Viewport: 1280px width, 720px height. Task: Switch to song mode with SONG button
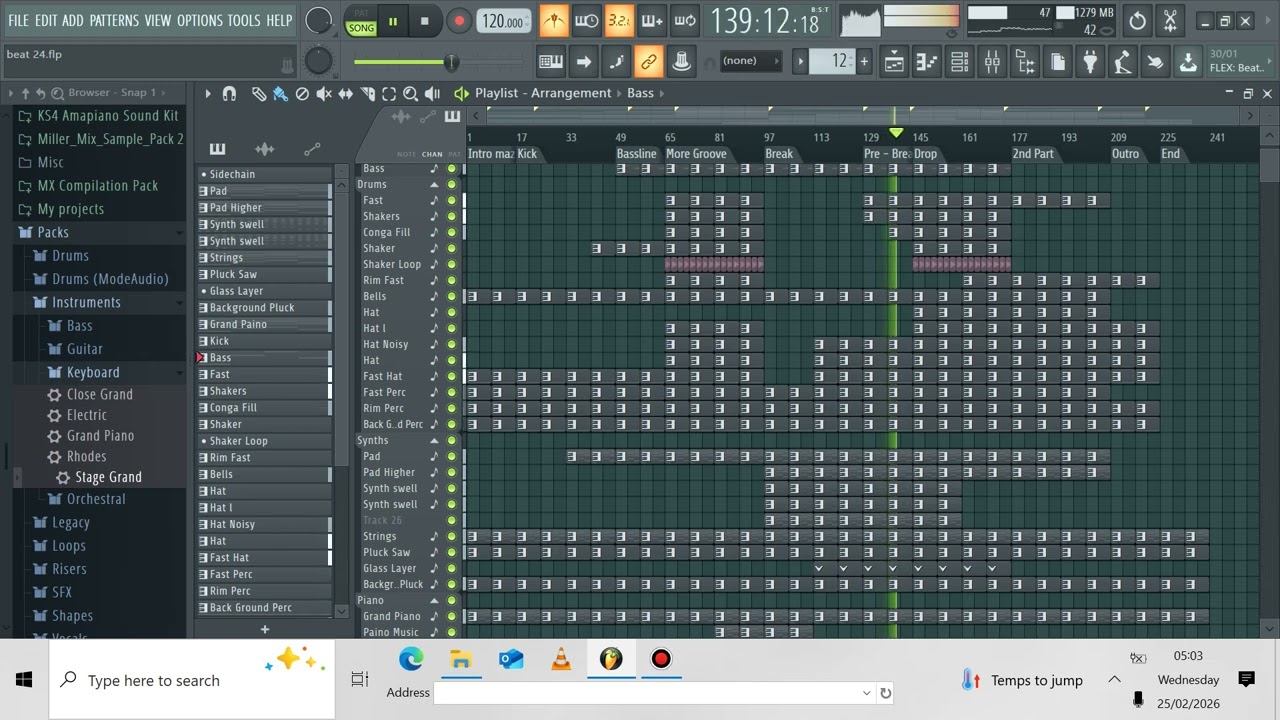click(x=361, y=28)
